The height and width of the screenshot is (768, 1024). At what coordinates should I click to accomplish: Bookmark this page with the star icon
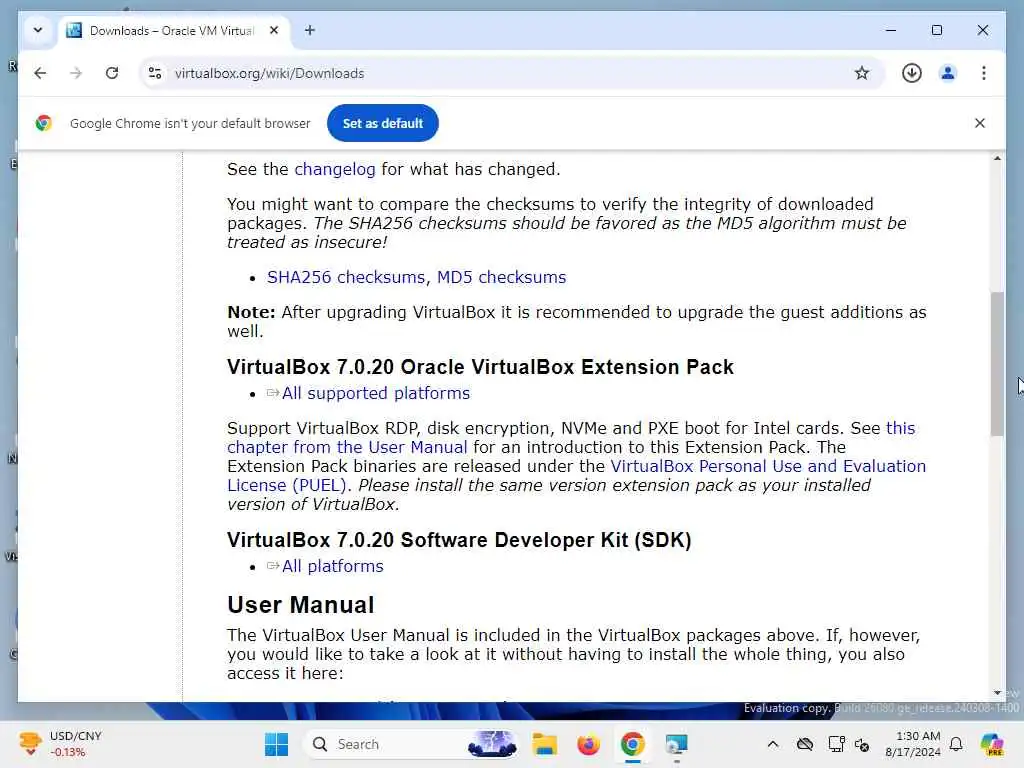(x=862, y=73)
